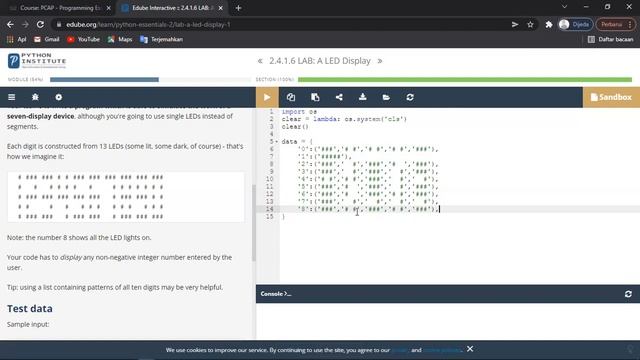Viewport: 640px width, 360px height.
Task: Go back in browser history
Action: (x=10, y=24)
